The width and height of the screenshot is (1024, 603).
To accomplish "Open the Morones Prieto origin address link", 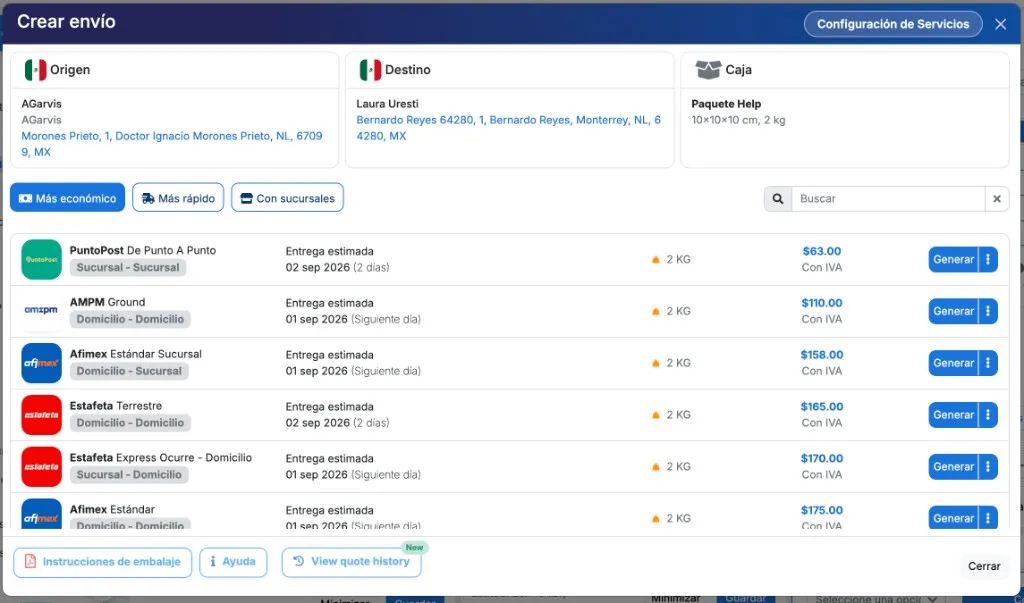I will coord(172,144).
